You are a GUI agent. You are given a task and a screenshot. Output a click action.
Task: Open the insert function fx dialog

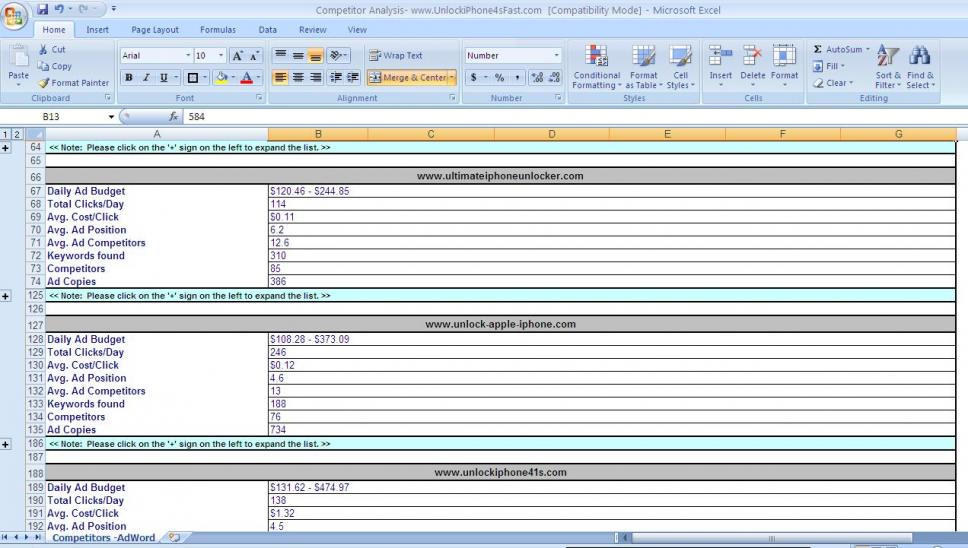click(174, 116)
